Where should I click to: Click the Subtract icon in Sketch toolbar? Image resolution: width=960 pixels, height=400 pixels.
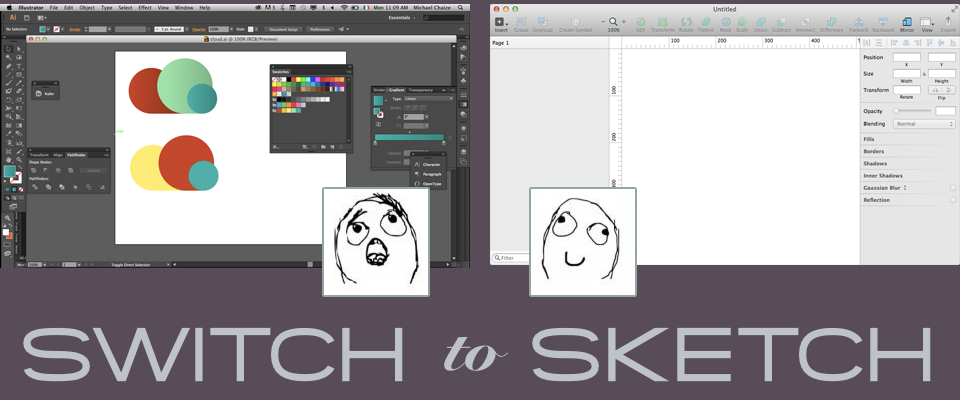[x=781, y=21]
